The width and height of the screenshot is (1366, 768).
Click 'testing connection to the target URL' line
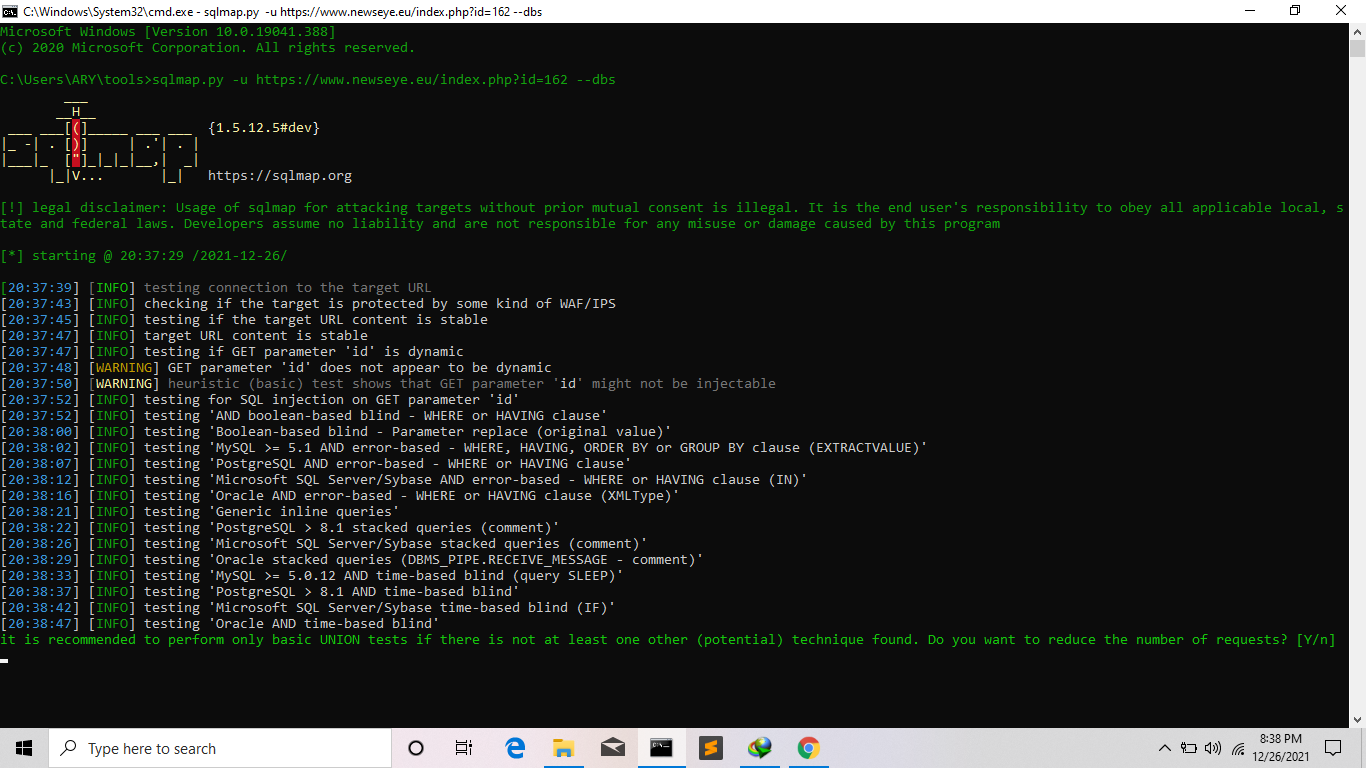tap(216, 288)
